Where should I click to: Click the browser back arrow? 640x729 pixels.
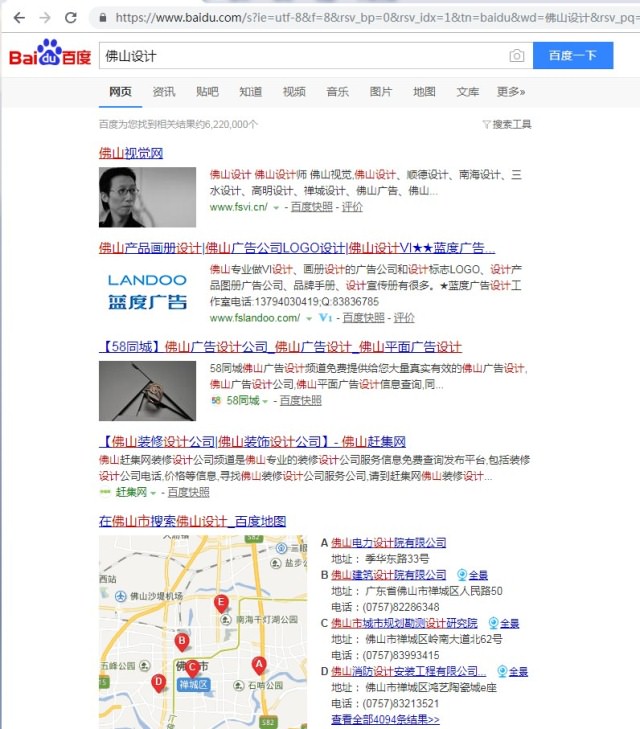[x=19, y=18]
